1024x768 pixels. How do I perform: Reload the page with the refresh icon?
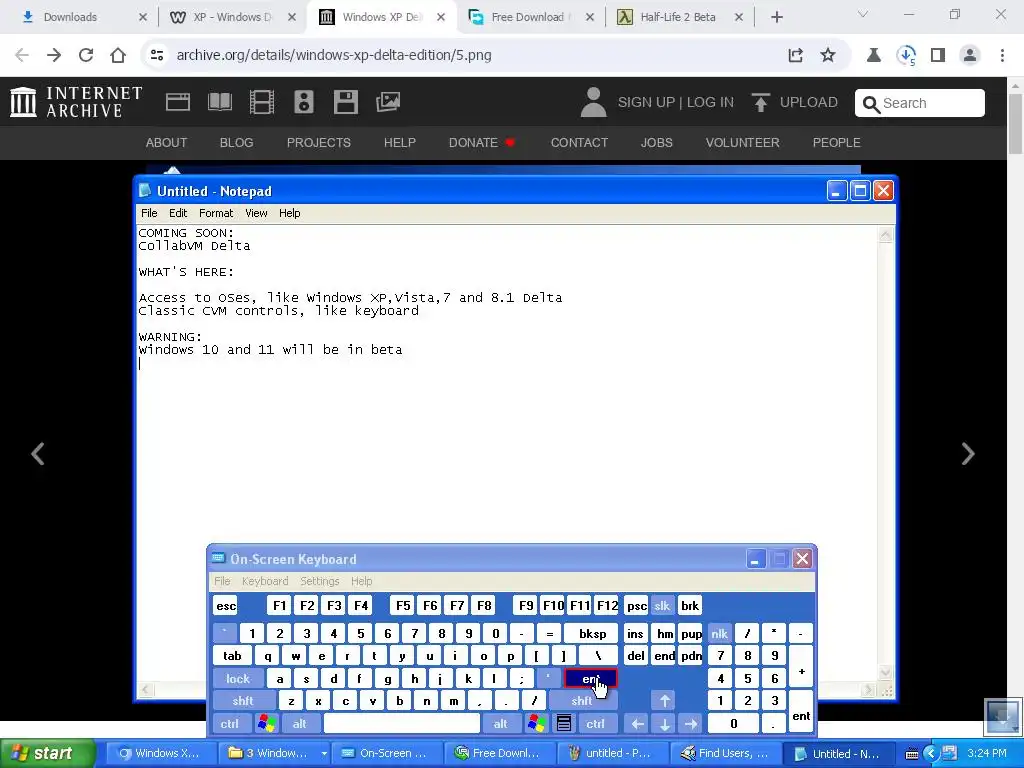86,55
